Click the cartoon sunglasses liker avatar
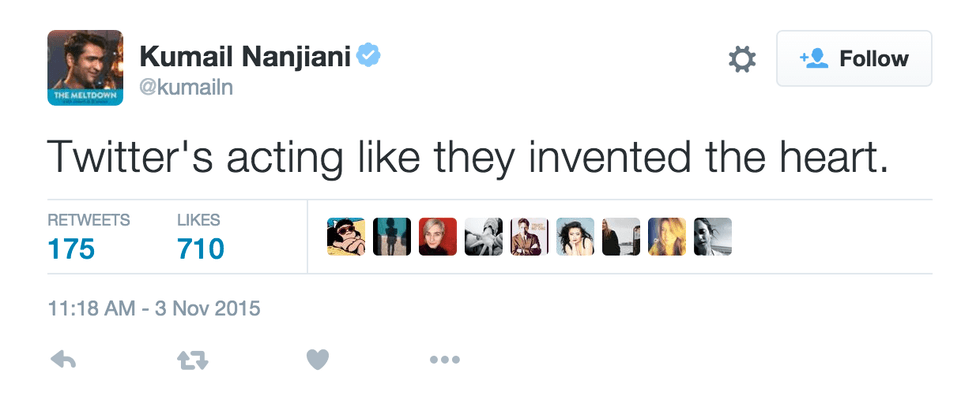This screenshot has width=980, height=407. click(346, 237)
